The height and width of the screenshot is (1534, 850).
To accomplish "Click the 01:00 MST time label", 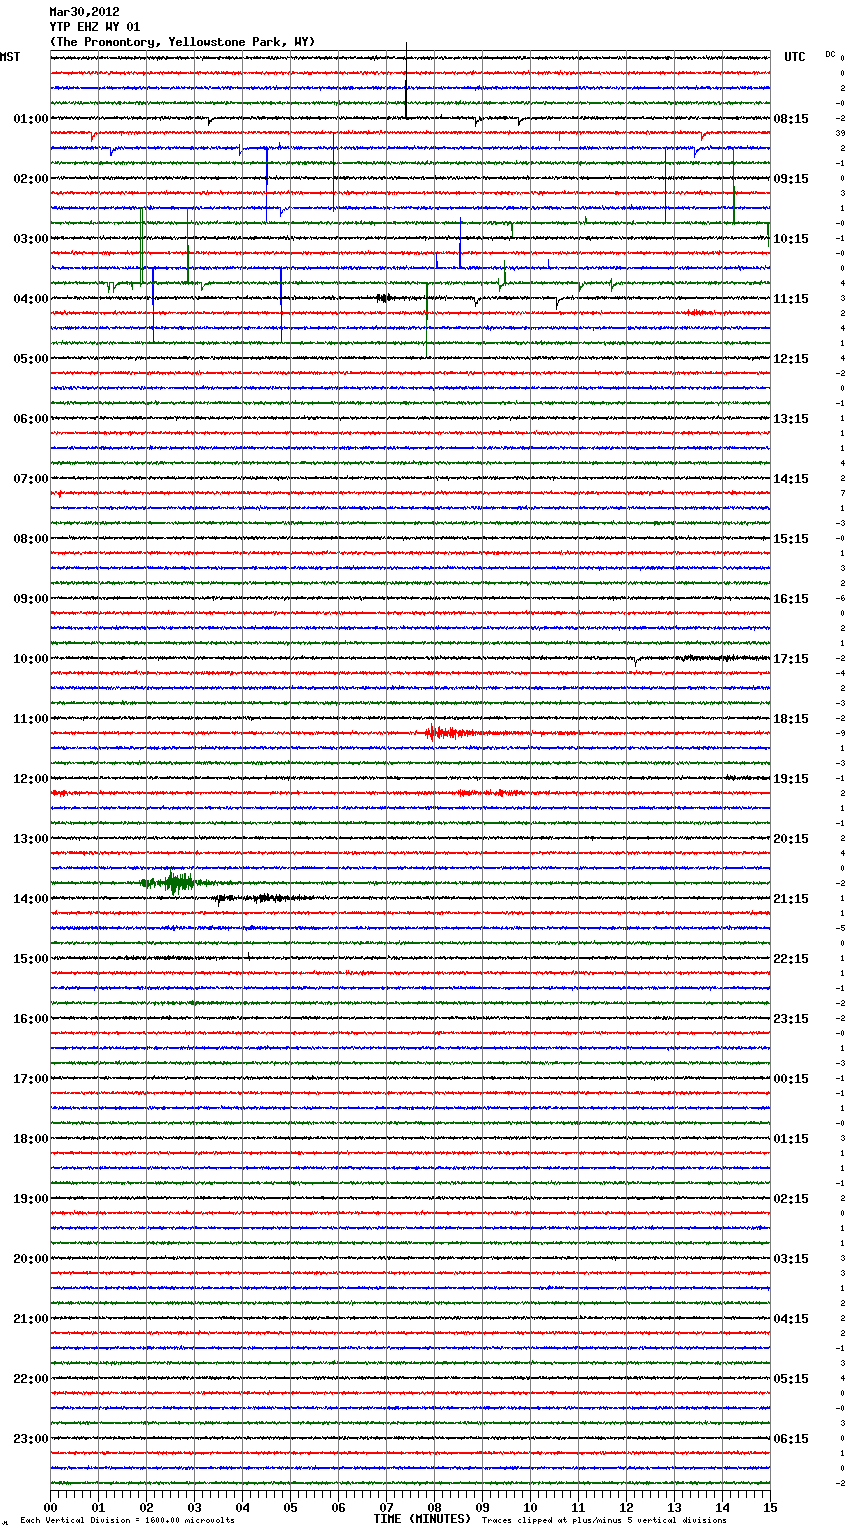I will click(x=31, y=118).
